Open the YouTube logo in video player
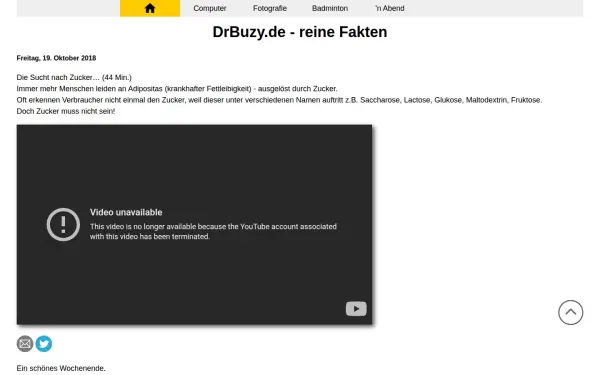This screenshot has width=600, height=375. click(x=356, y=309)
